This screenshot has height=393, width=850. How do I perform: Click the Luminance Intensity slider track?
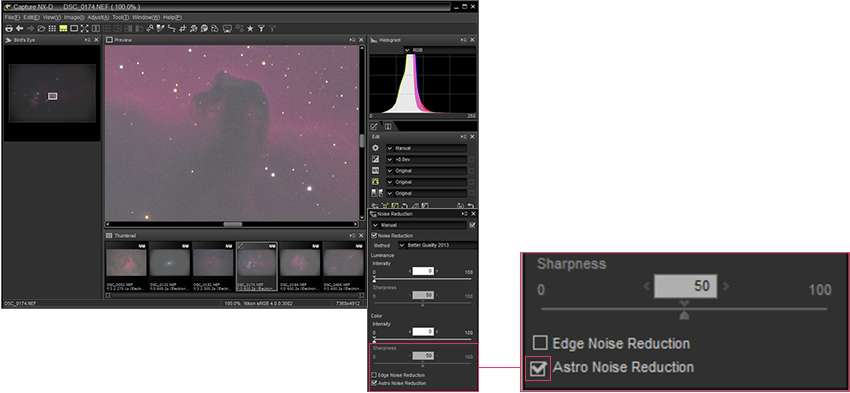[x=422, y=279]
